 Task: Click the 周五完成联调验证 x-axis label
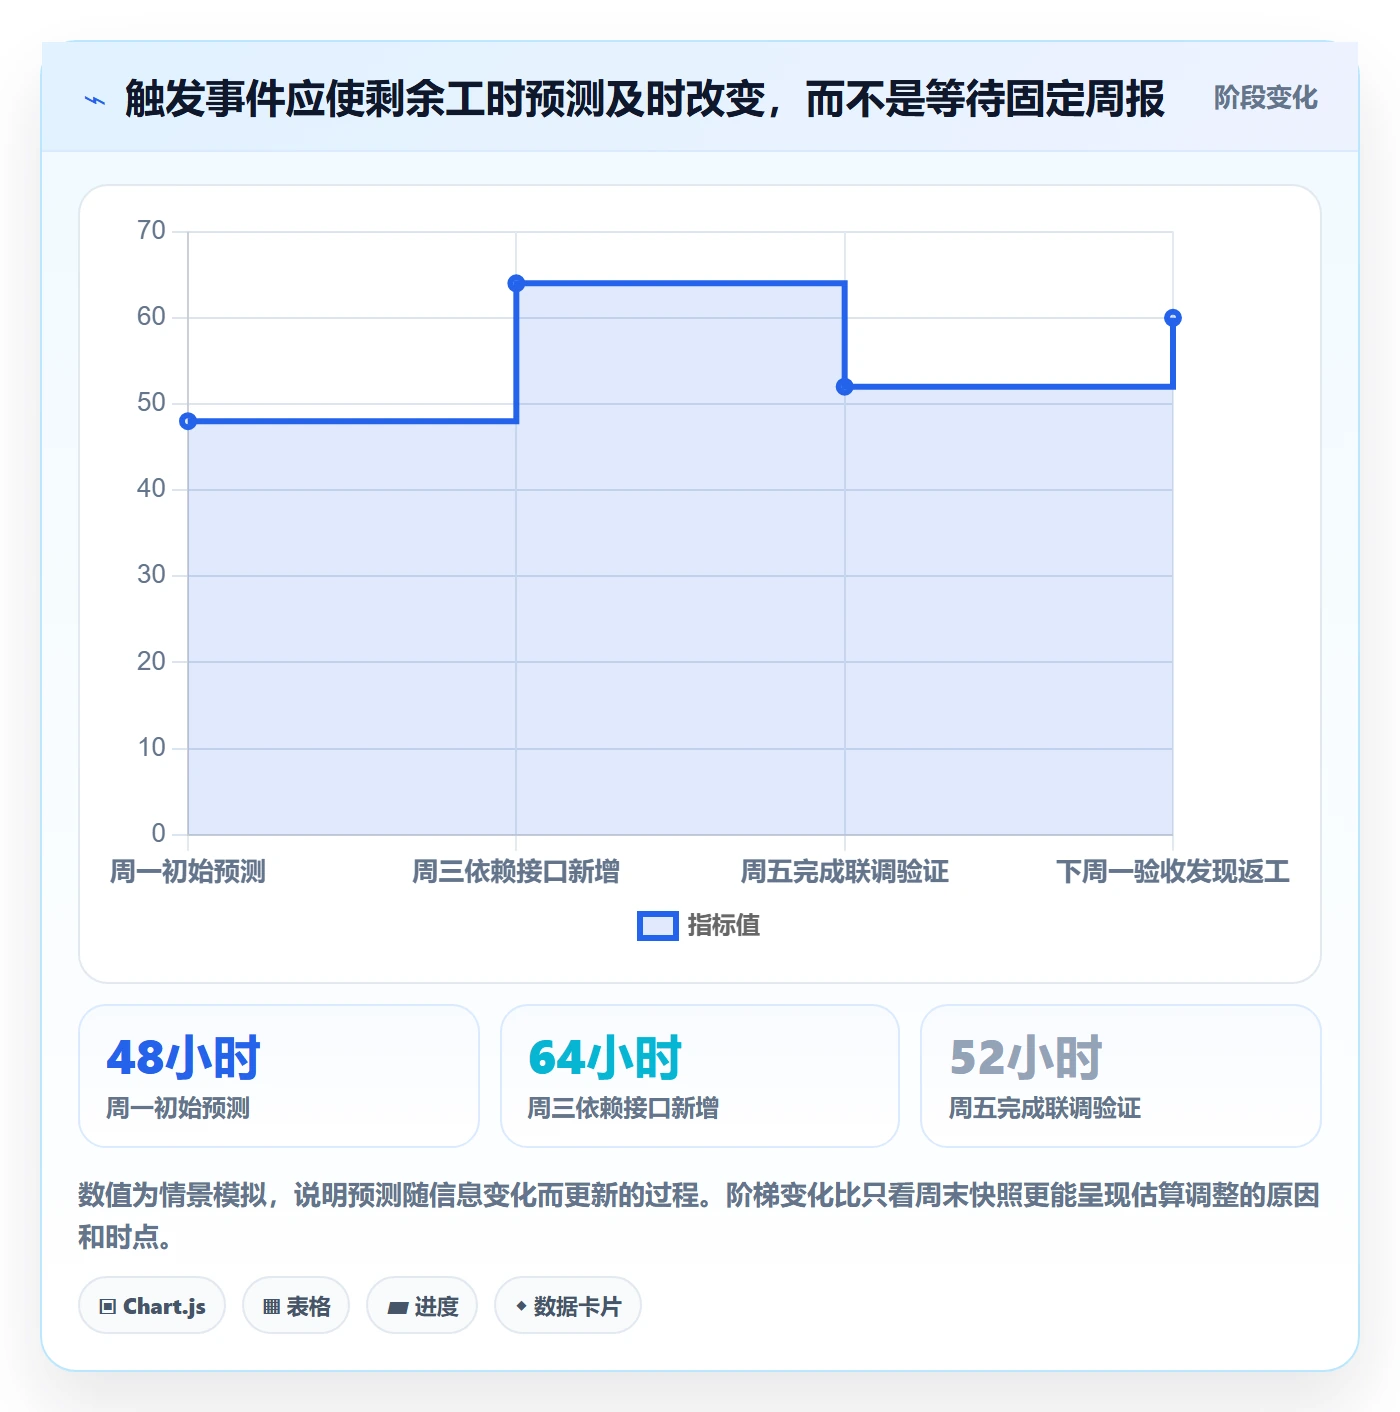845,872
